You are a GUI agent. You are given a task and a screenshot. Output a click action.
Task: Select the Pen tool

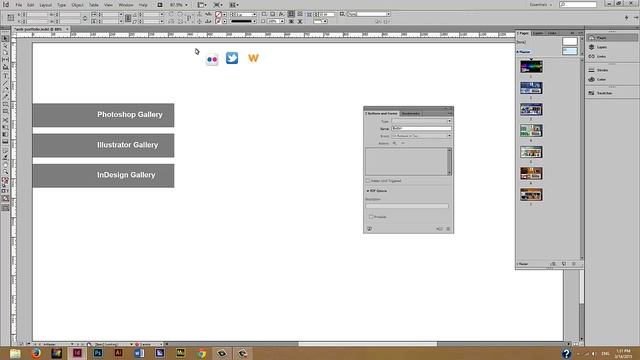(5, 90)
